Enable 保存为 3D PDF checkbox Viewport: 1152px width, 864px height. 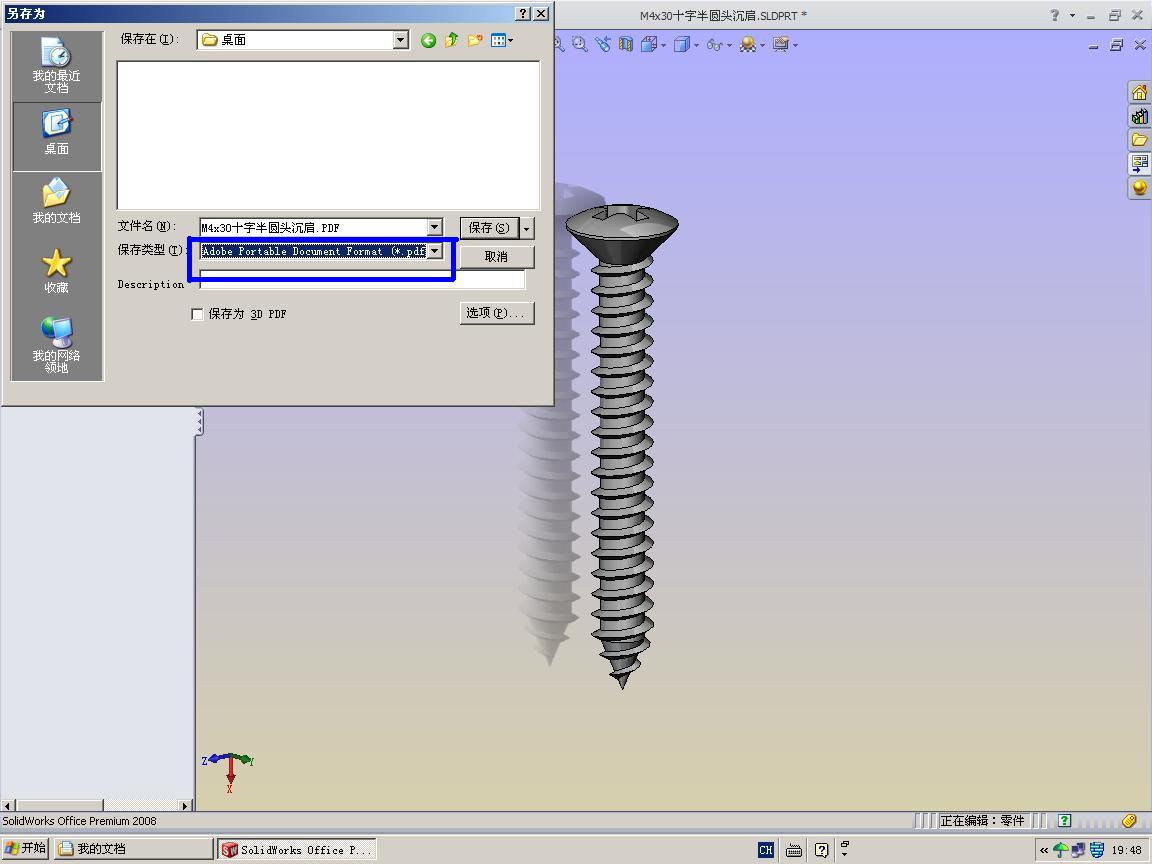tap(197, 314)
